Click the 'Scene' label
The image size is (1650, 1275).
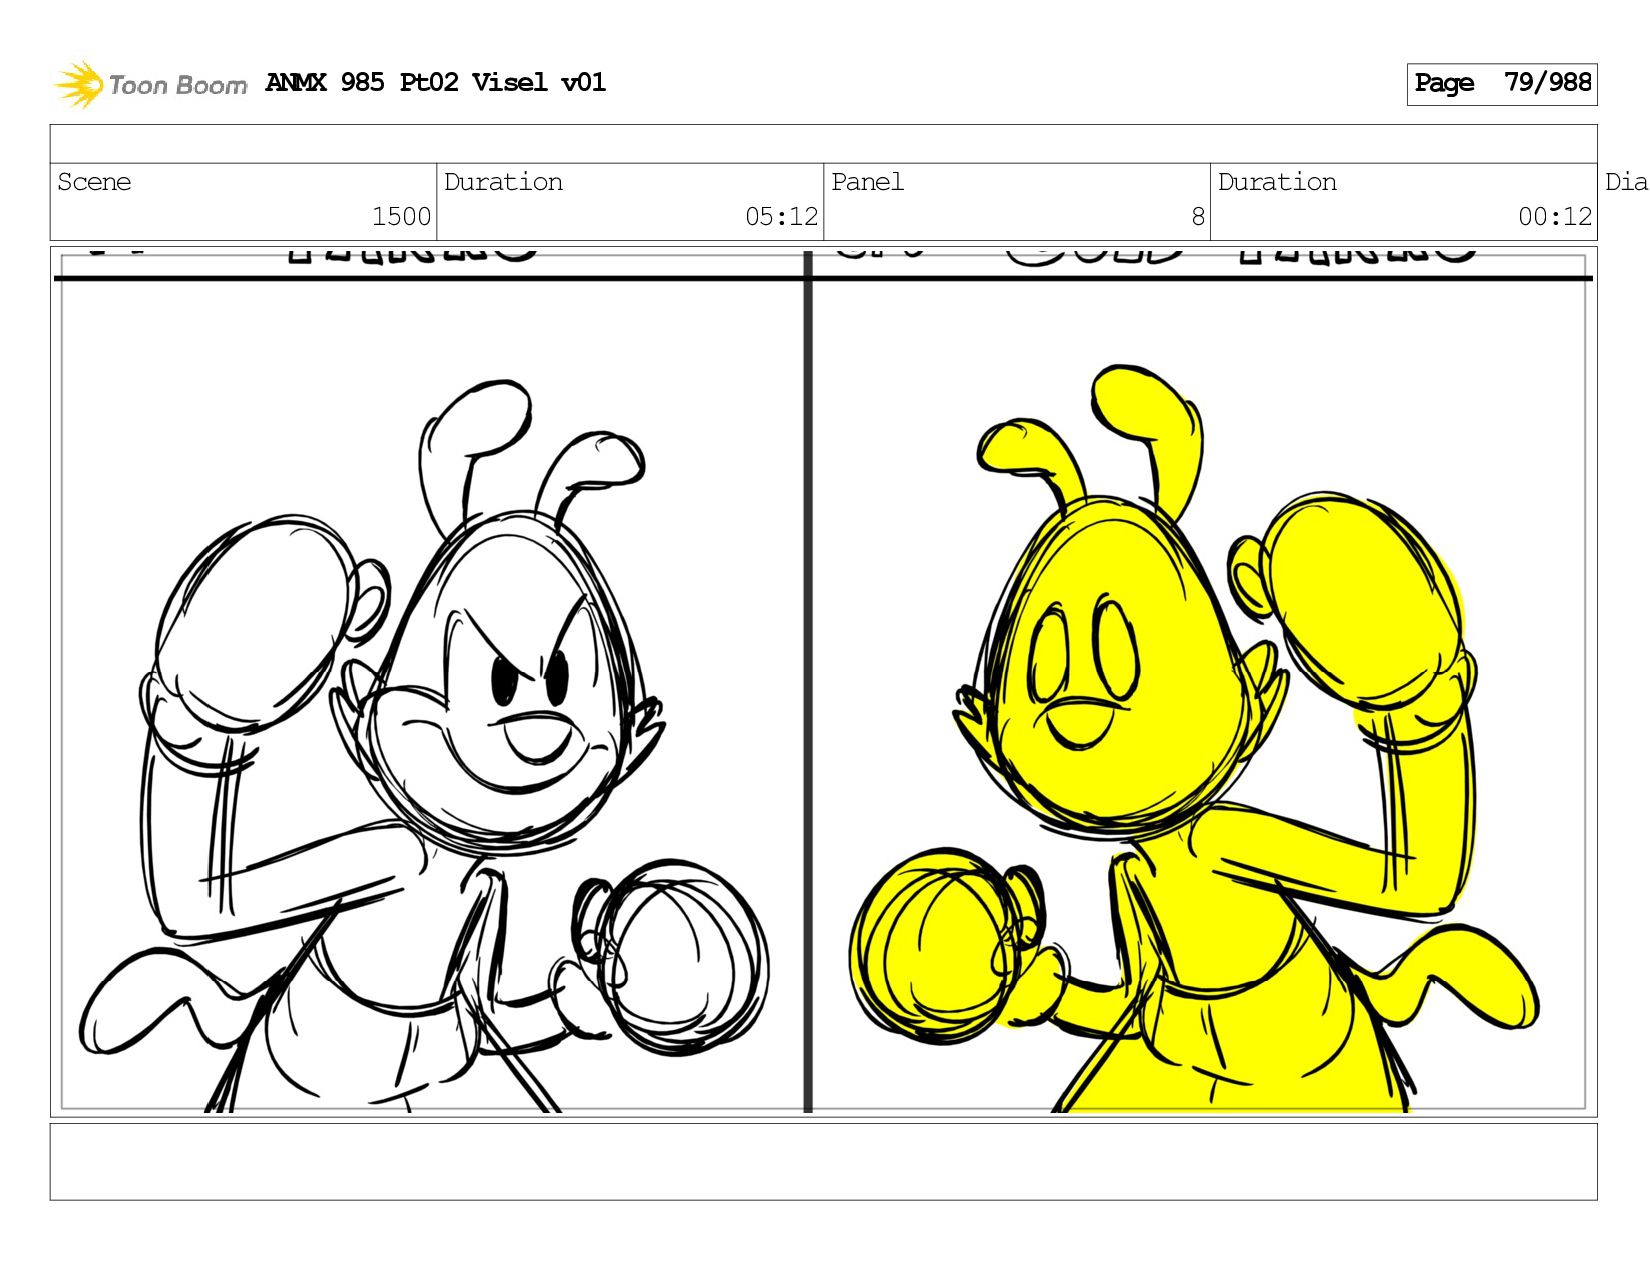click(94, 182)
